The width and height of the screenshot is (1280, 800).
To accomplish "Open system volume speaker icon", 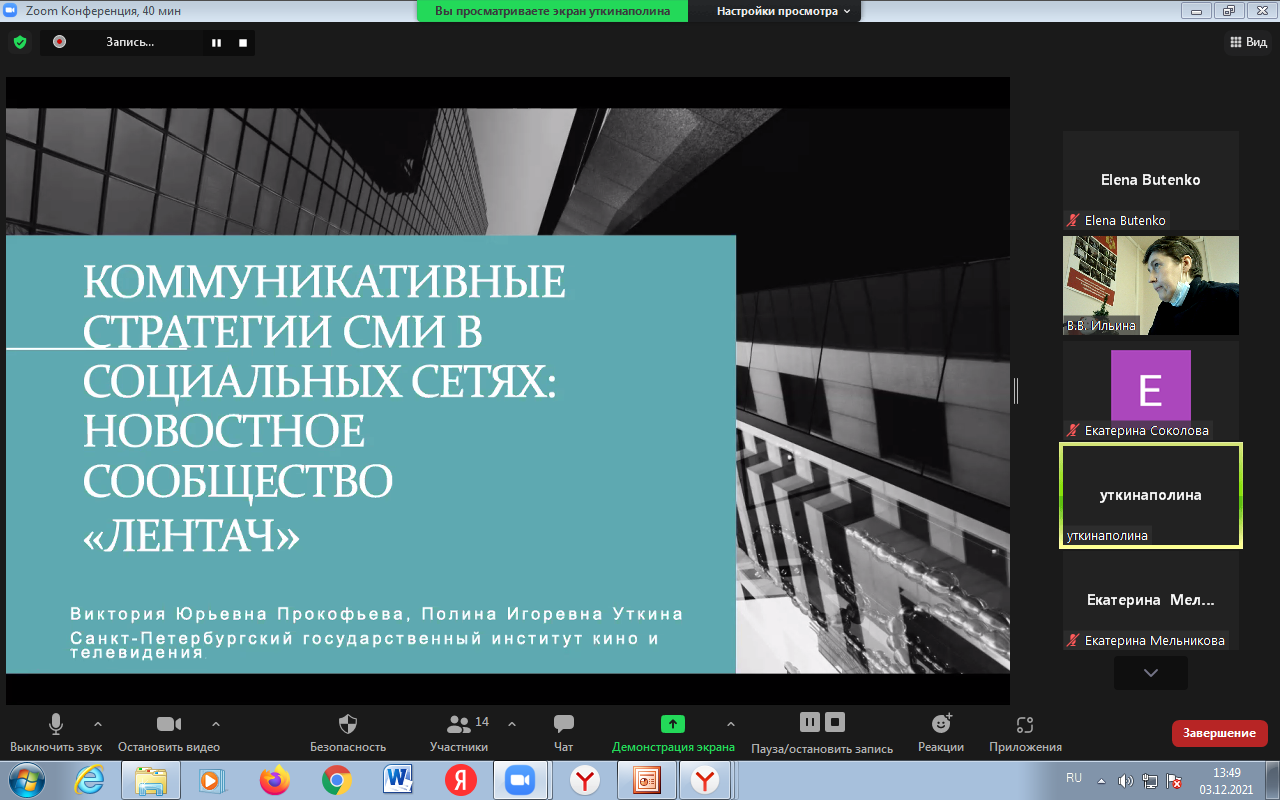I will click(1126, 781).
